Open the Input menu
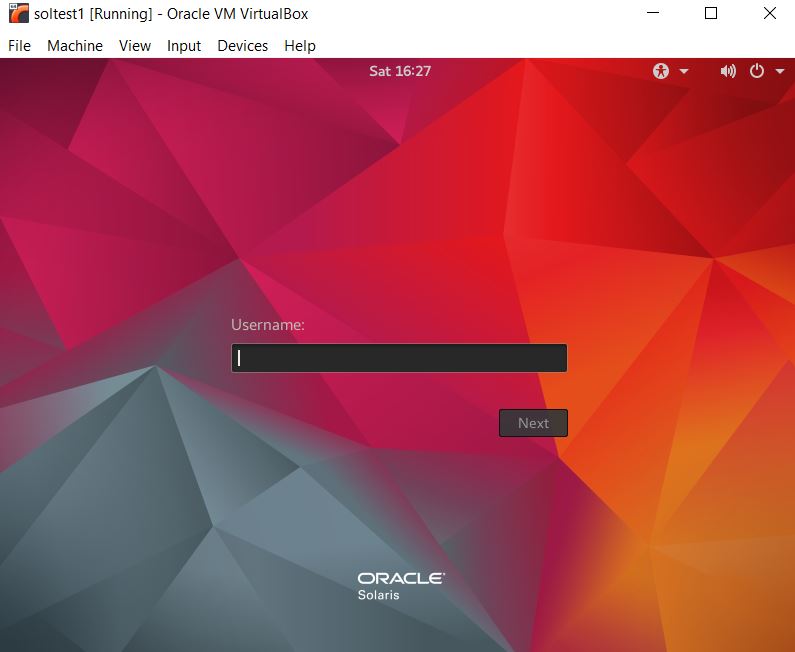795x652 pixels. tap(184, 46)
